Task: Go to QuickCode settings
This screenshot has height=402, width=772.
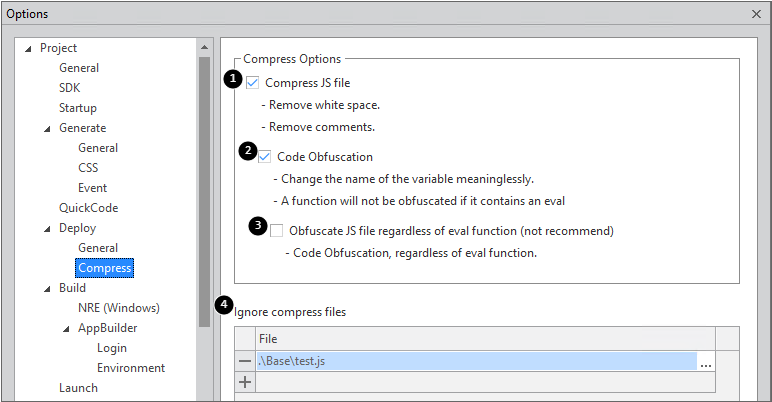Action: click(88, 208)
